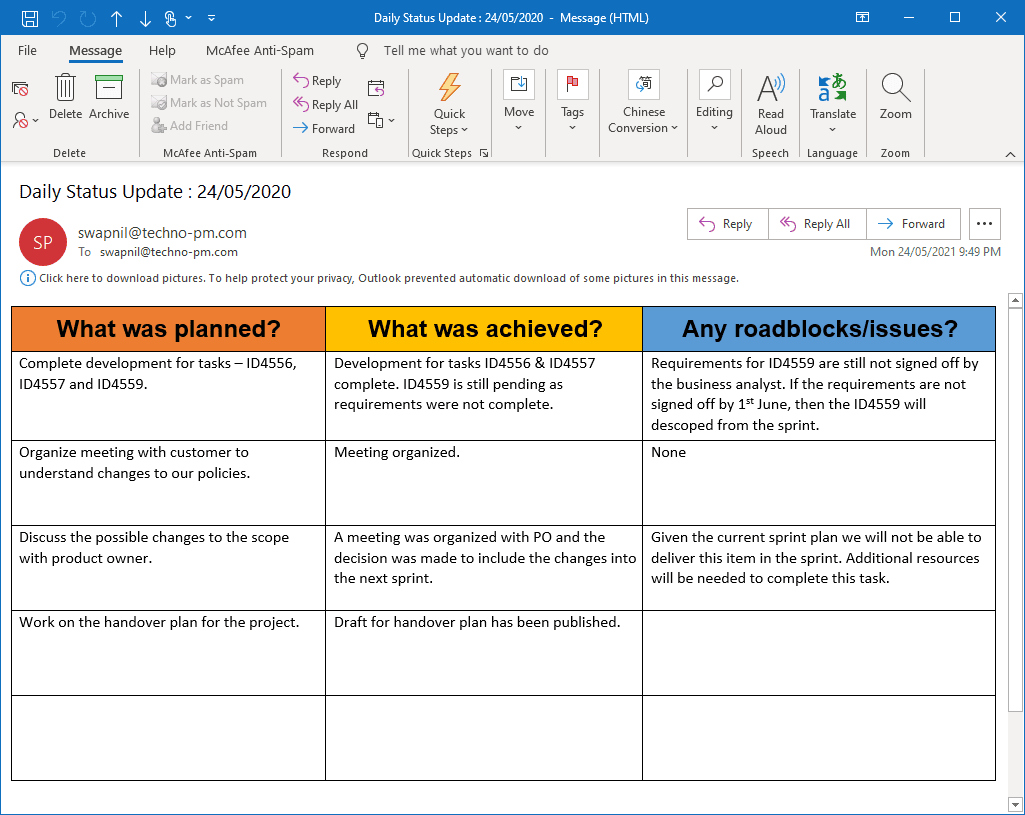
Task: Click Reply All in the ribbon
Action: tap(325, 105)
